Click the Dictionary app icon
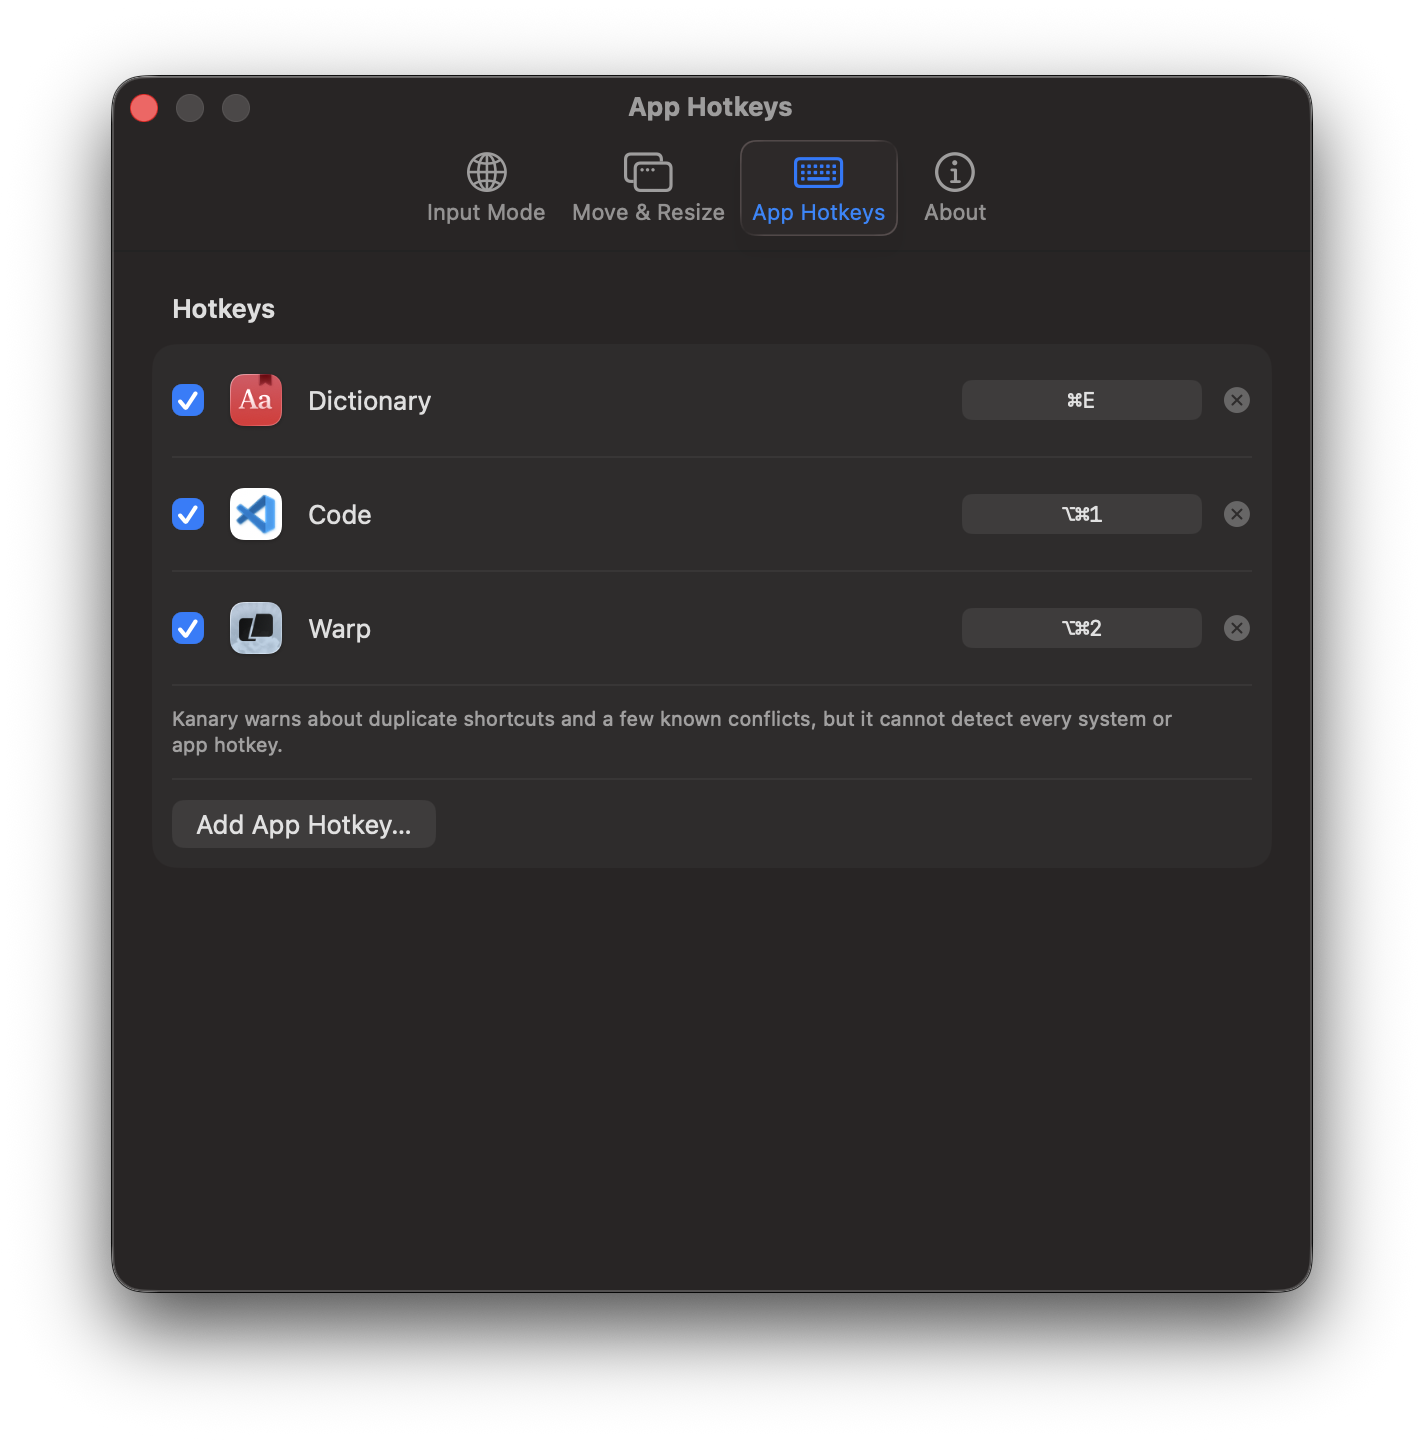The width and height of the screenshot is (1424, 1440). click(x=256, y=400)
